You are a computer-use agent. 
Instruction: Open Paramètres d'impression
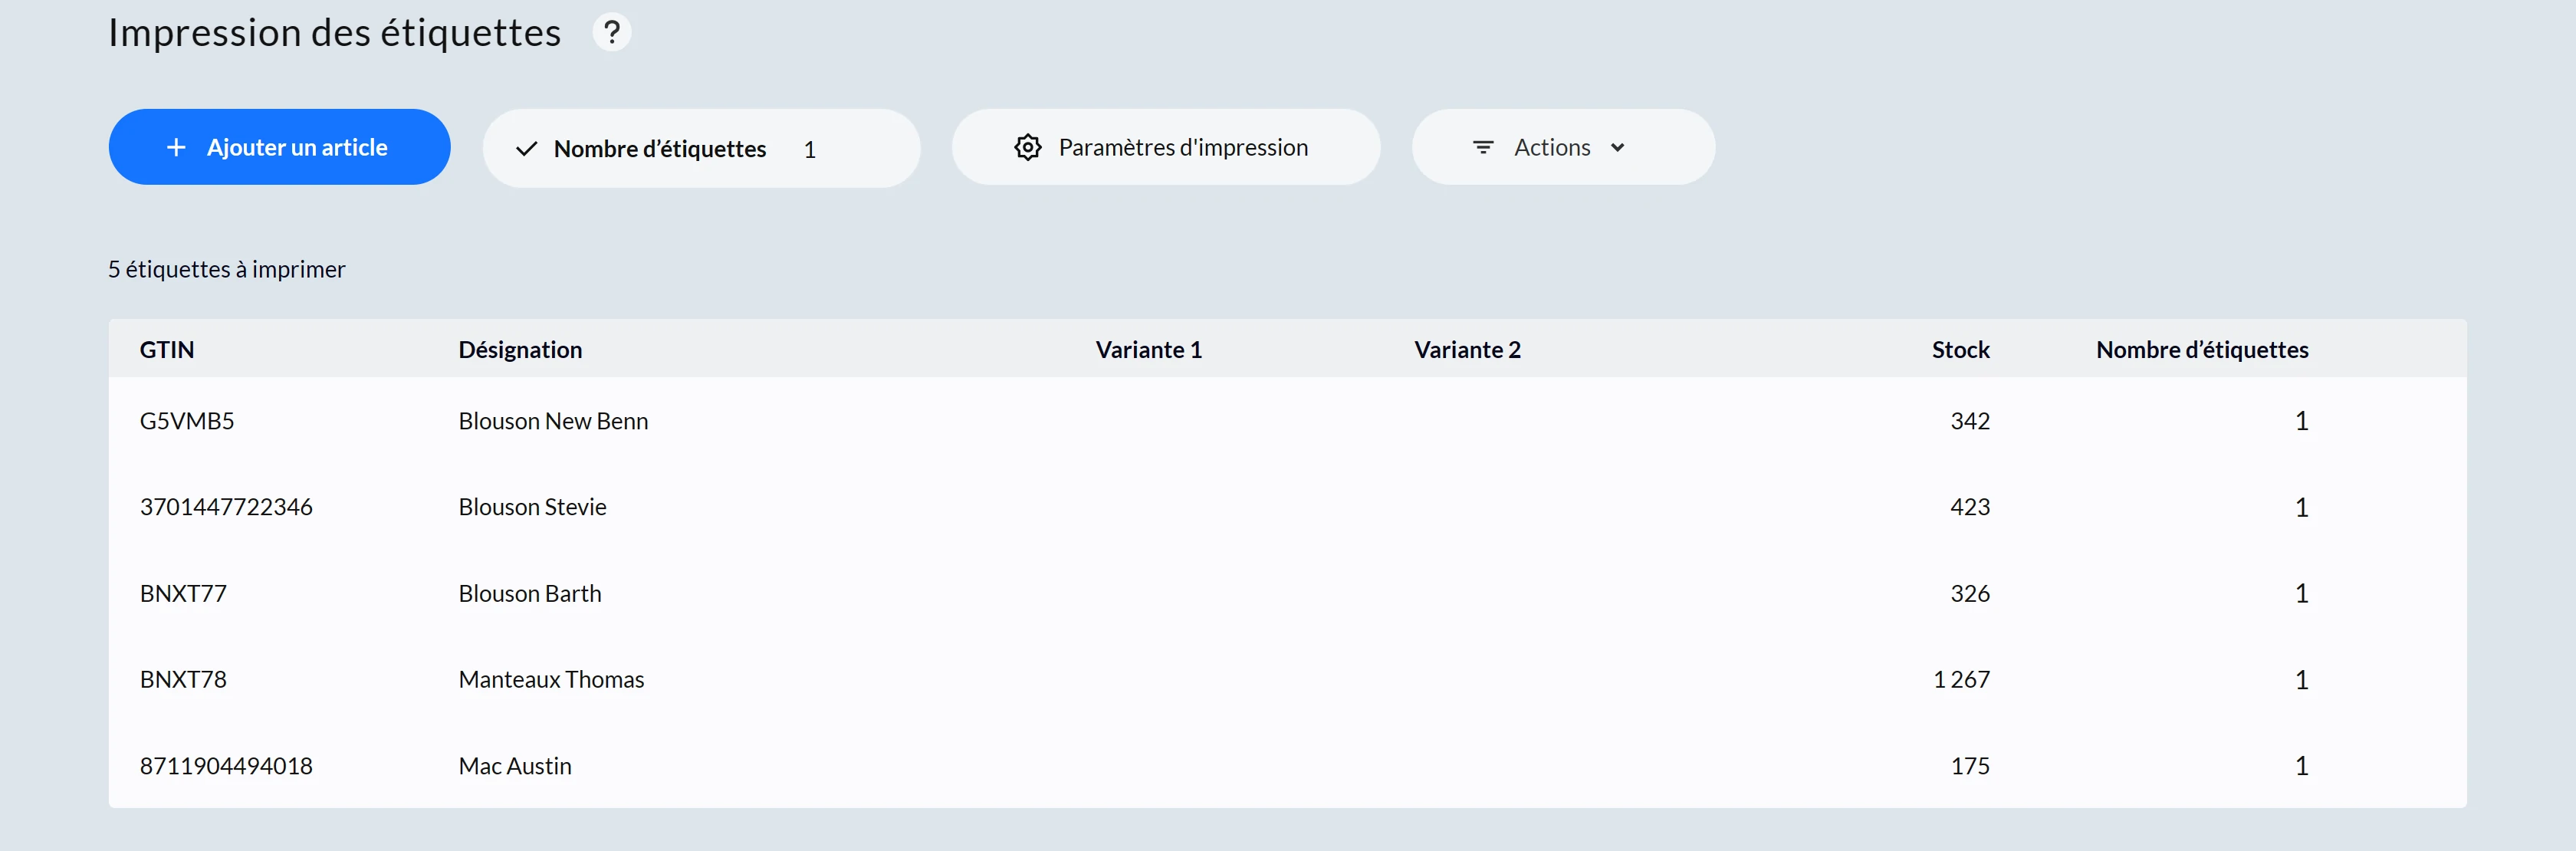[x=1166, y=148]
